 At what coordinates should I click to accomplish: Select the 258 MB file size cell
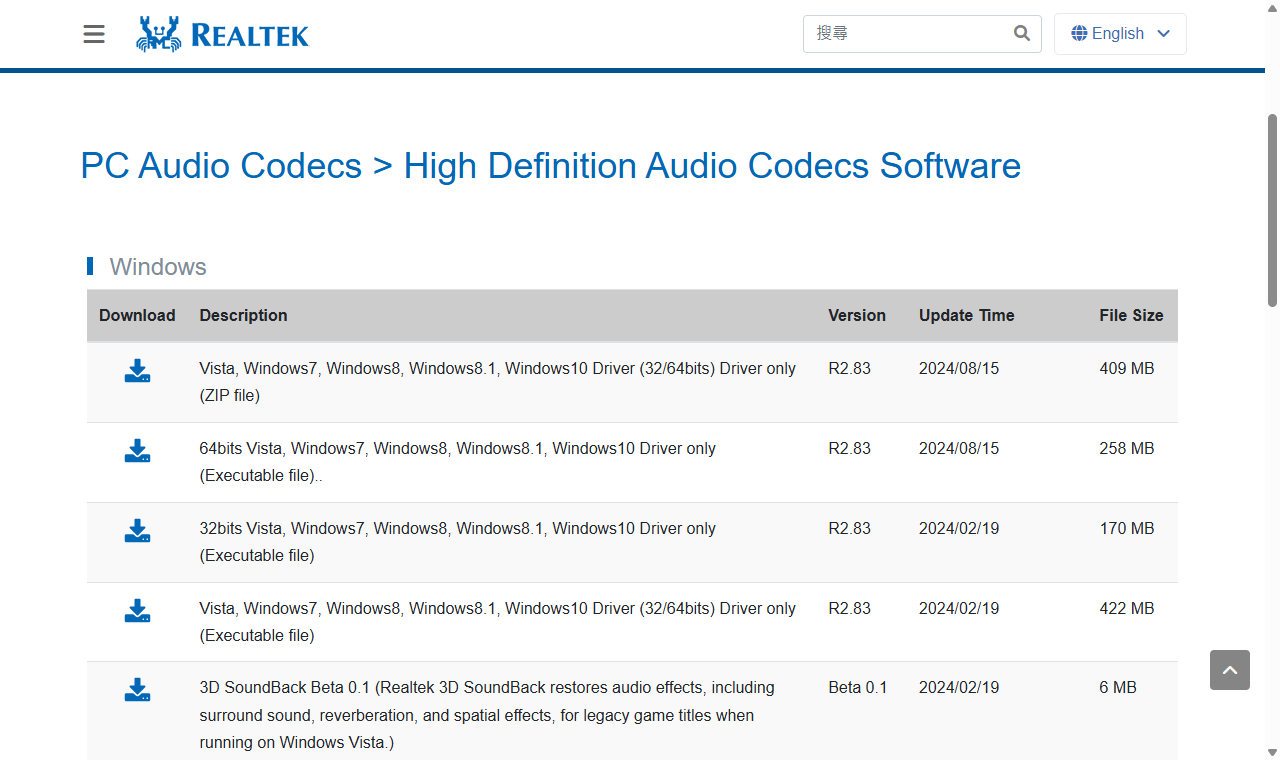pyautogui.click(x=1127, y=448)
